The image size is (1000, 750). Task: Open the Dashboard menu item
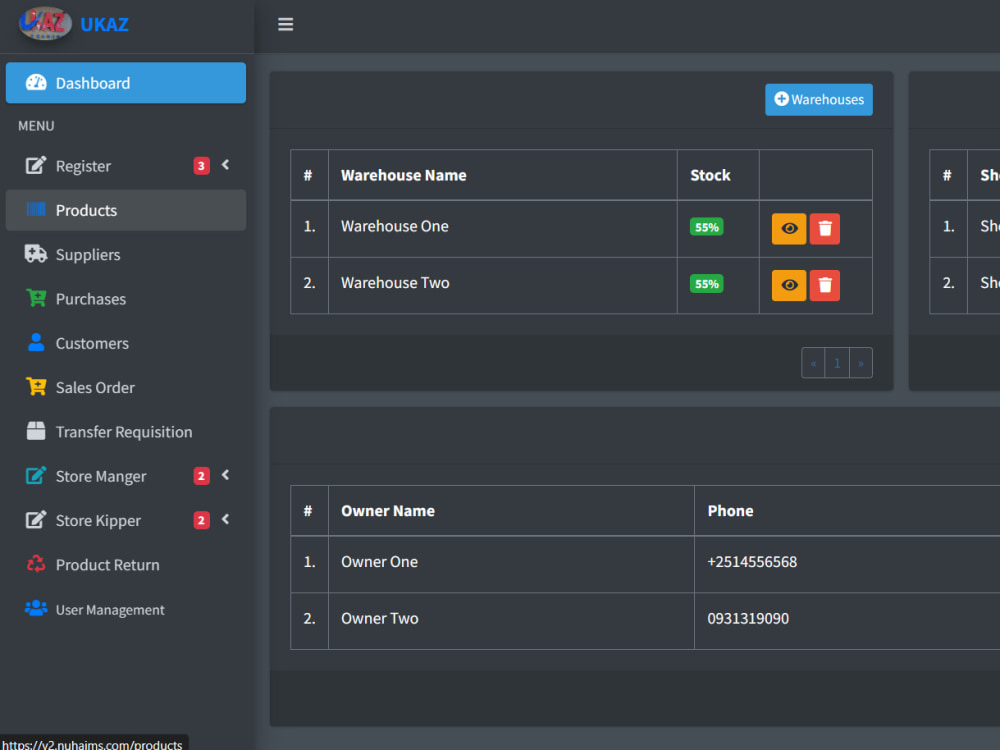pos(126,83)
